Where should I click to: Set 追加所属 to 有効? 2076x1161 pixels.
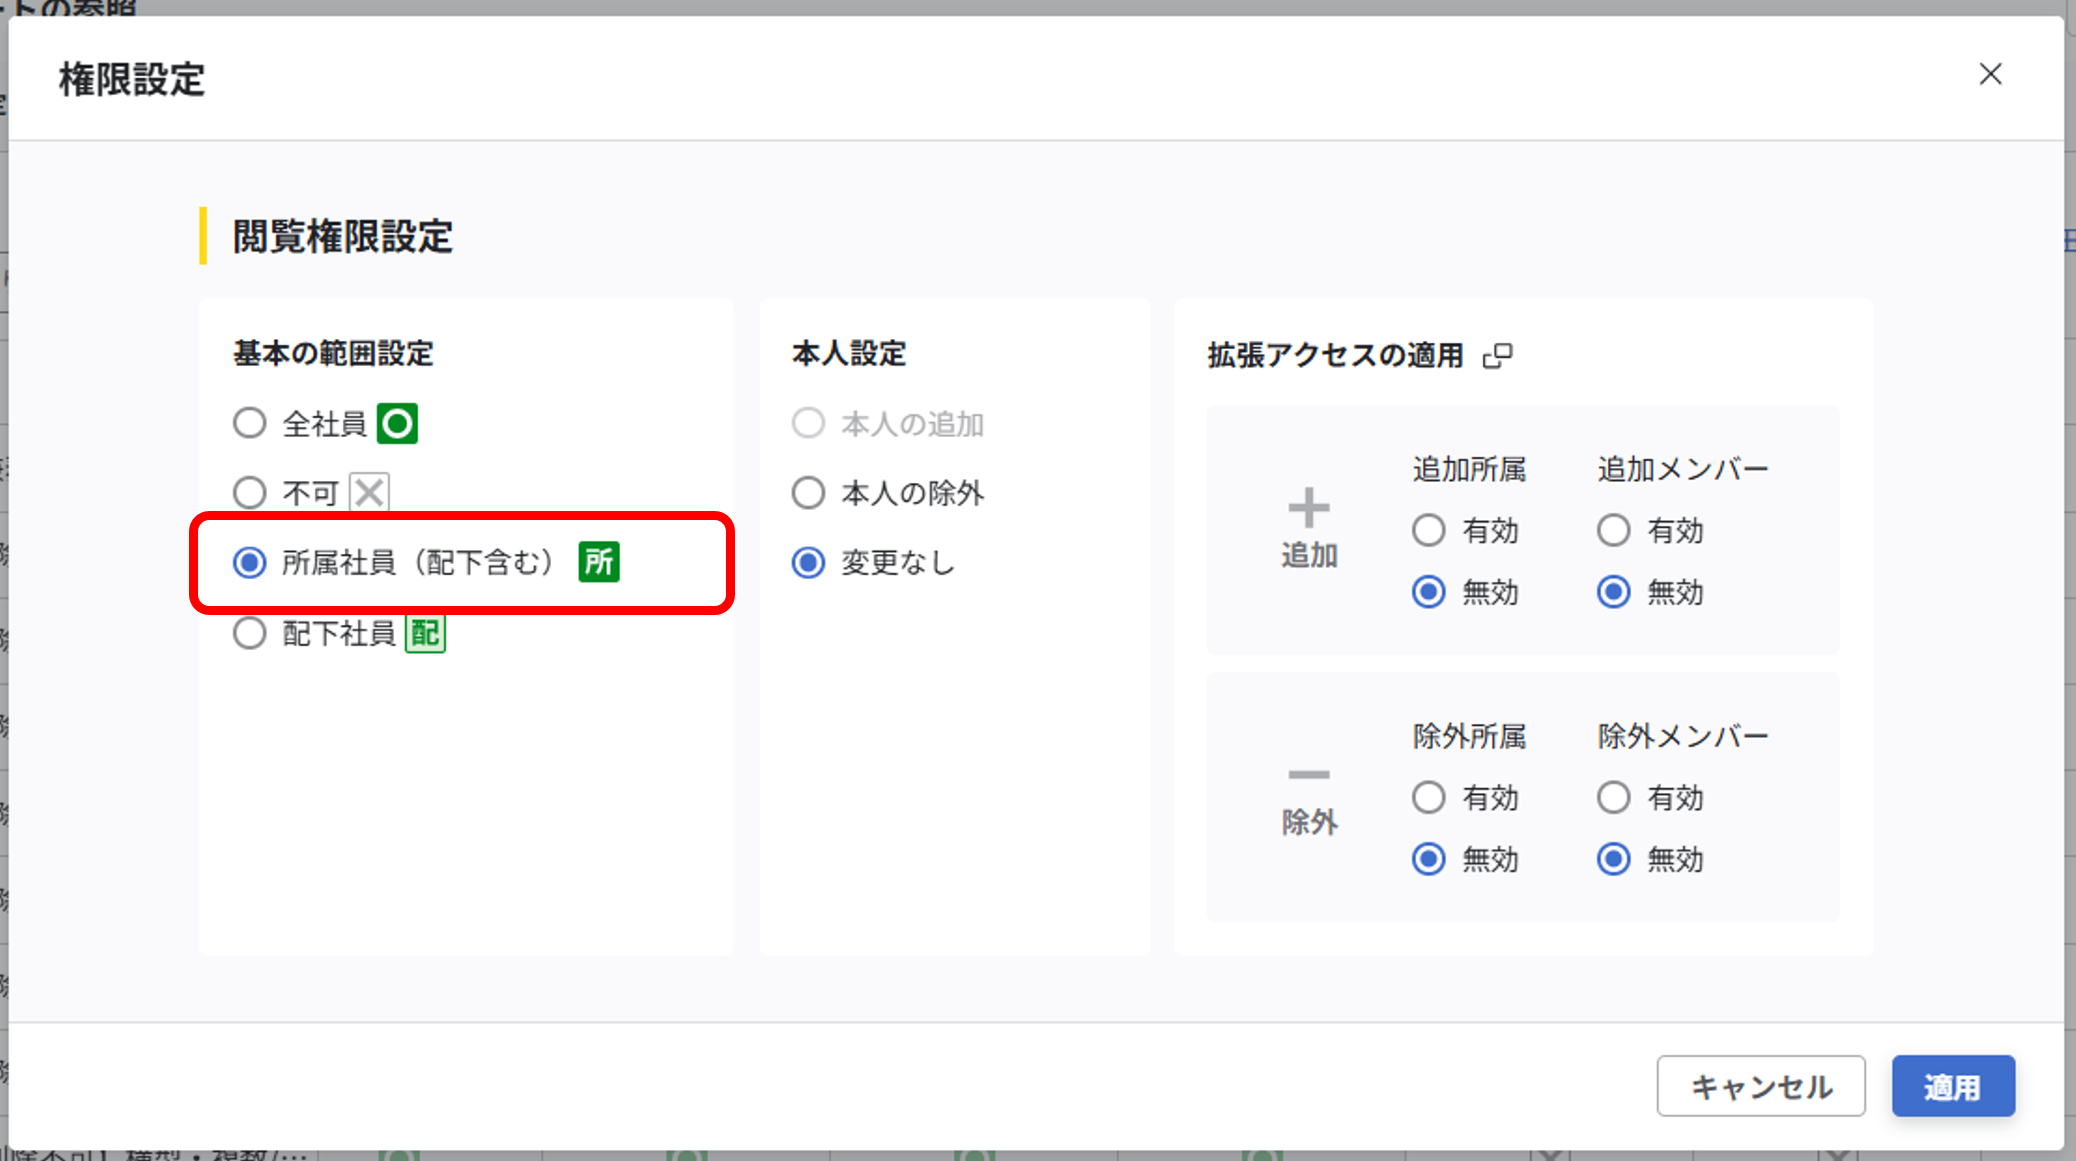[x=1428, y=530]
